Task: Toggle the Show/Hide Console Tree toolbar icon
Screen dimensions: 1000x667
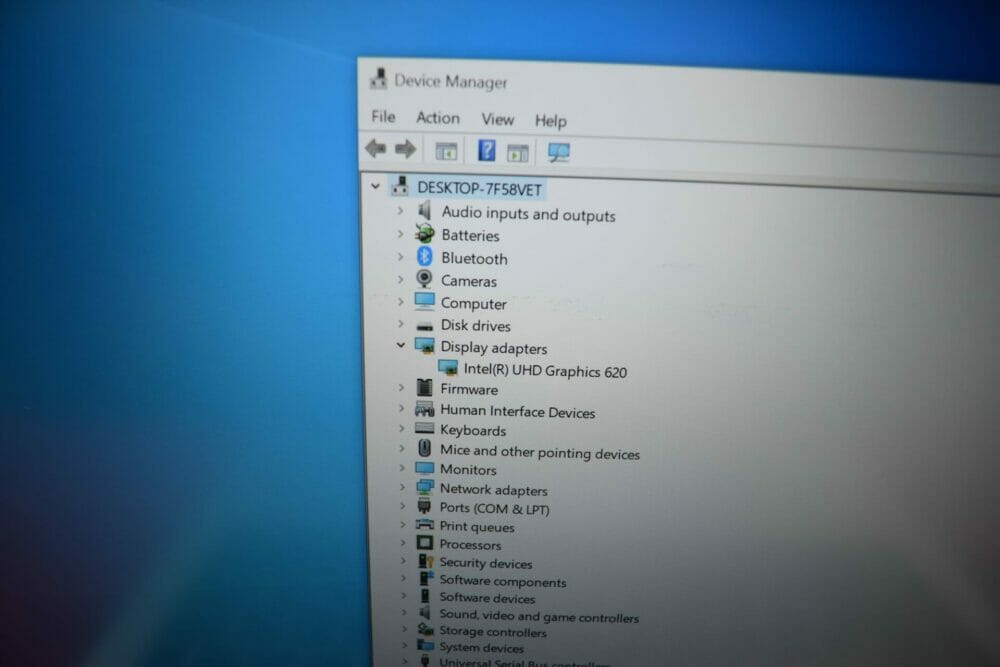Action: [x=446, y=151]
